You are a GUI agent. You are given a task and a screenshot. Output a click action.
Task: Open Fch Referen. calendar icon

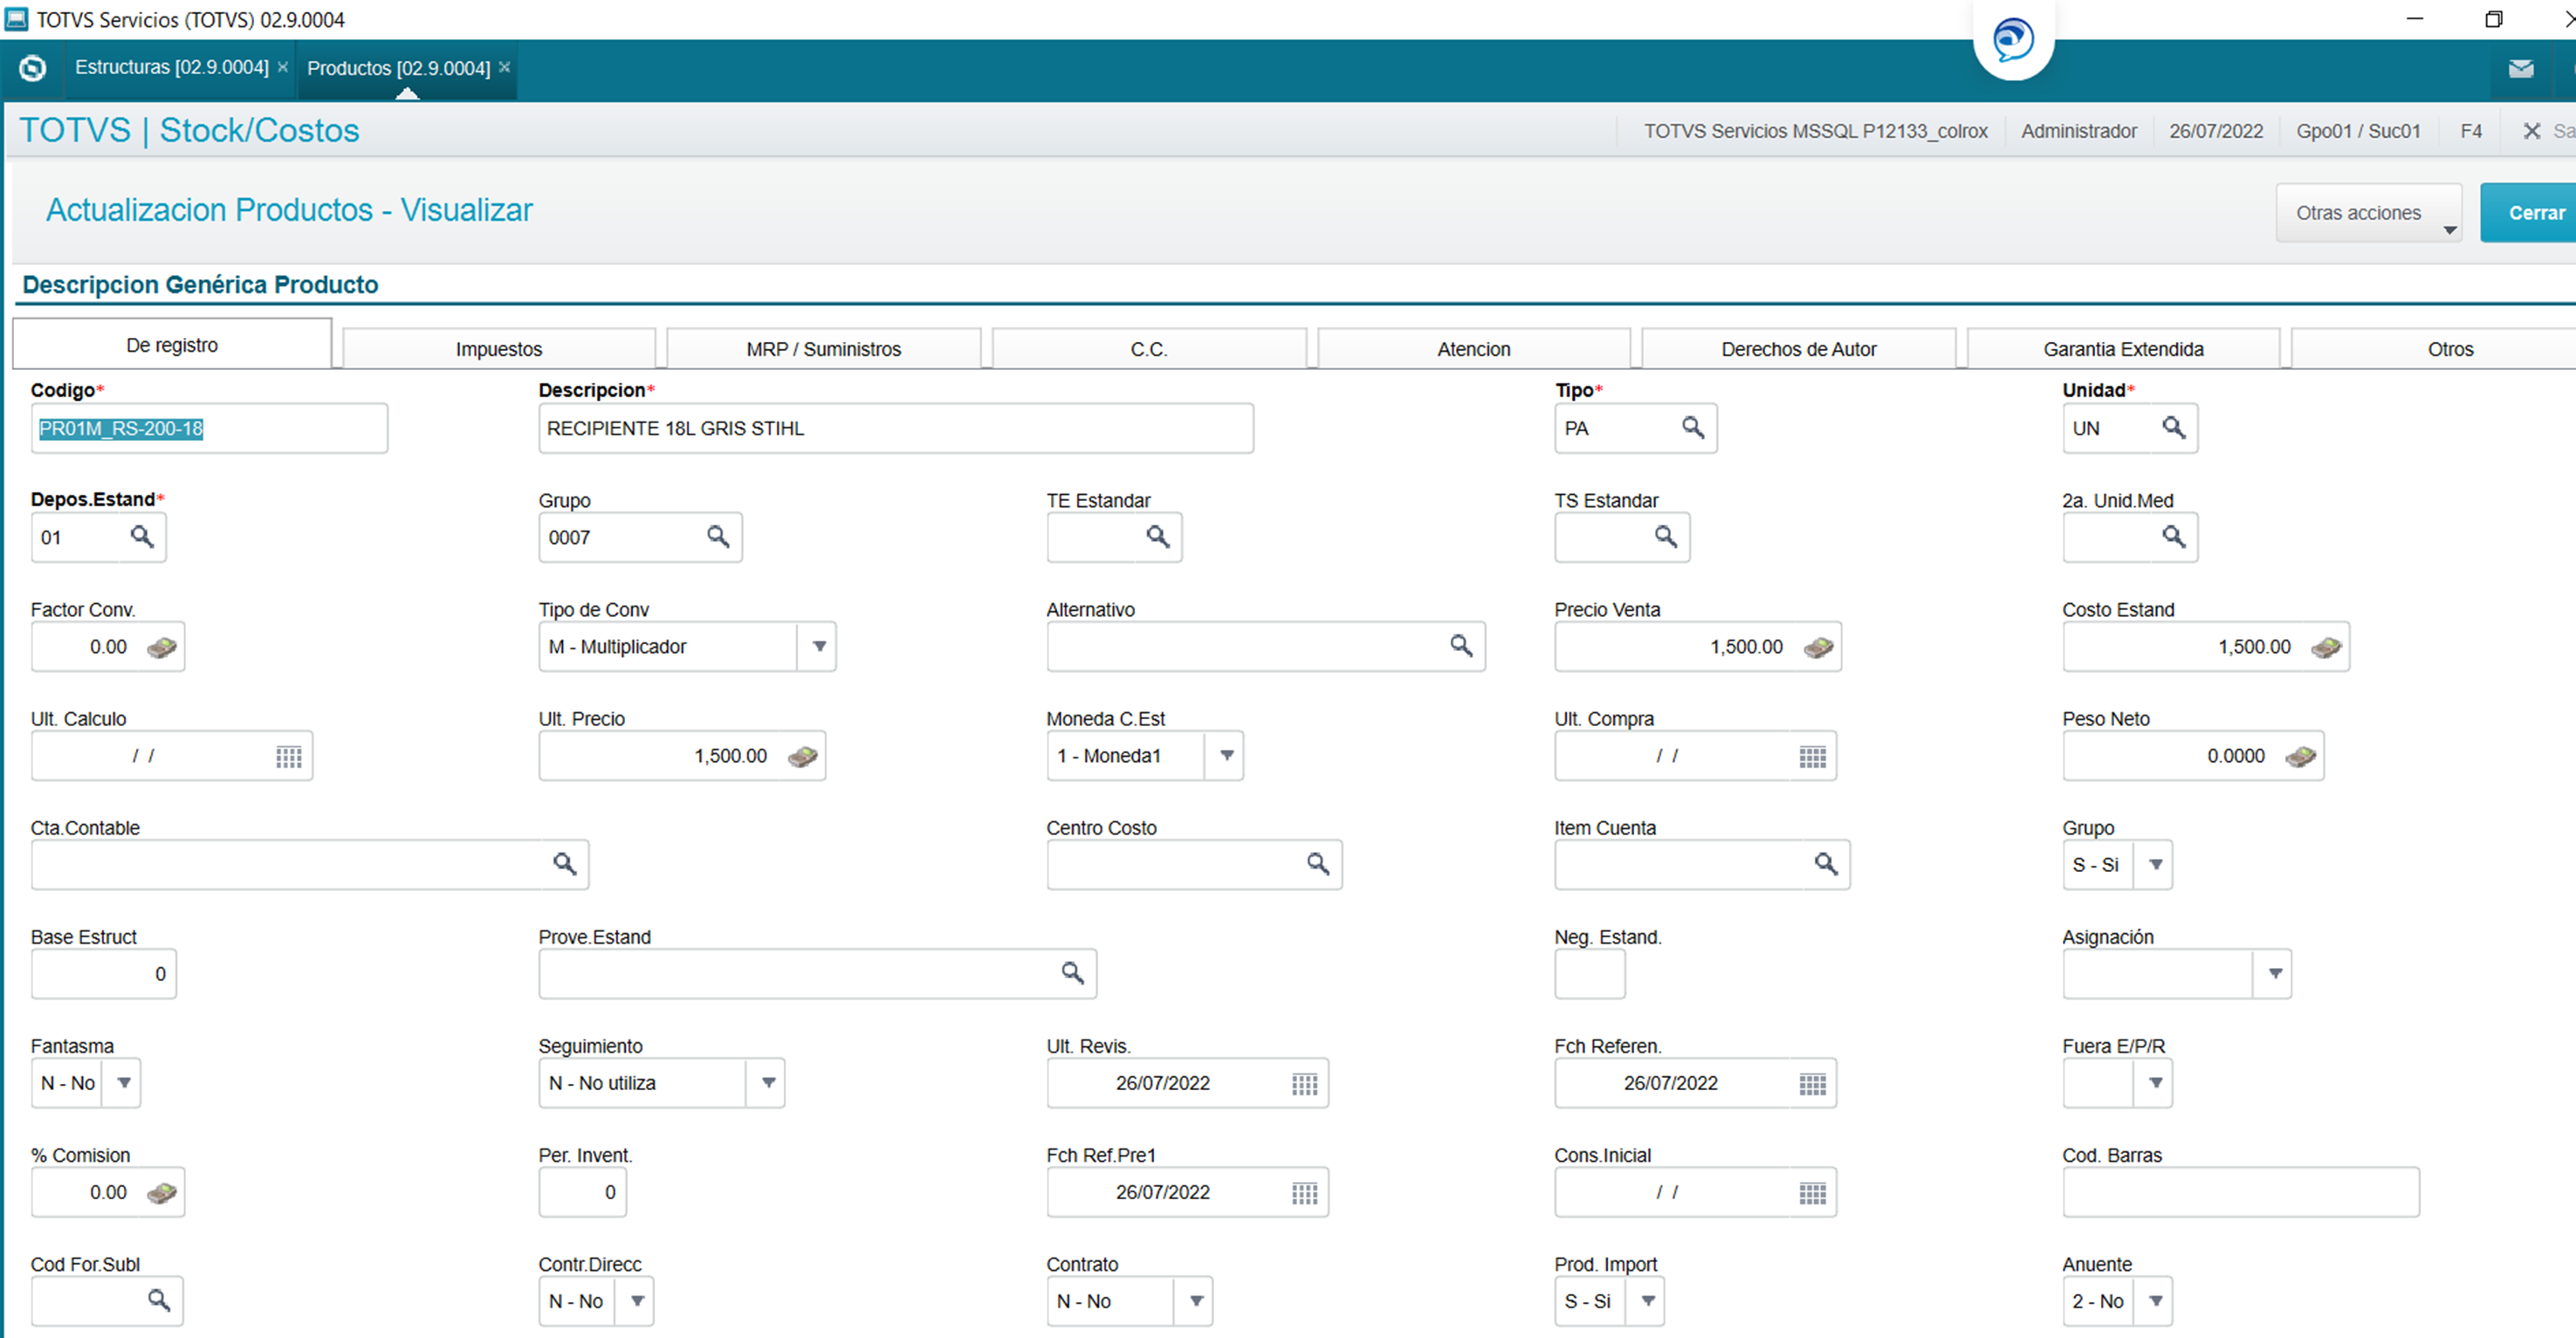click(1813, 1084)
